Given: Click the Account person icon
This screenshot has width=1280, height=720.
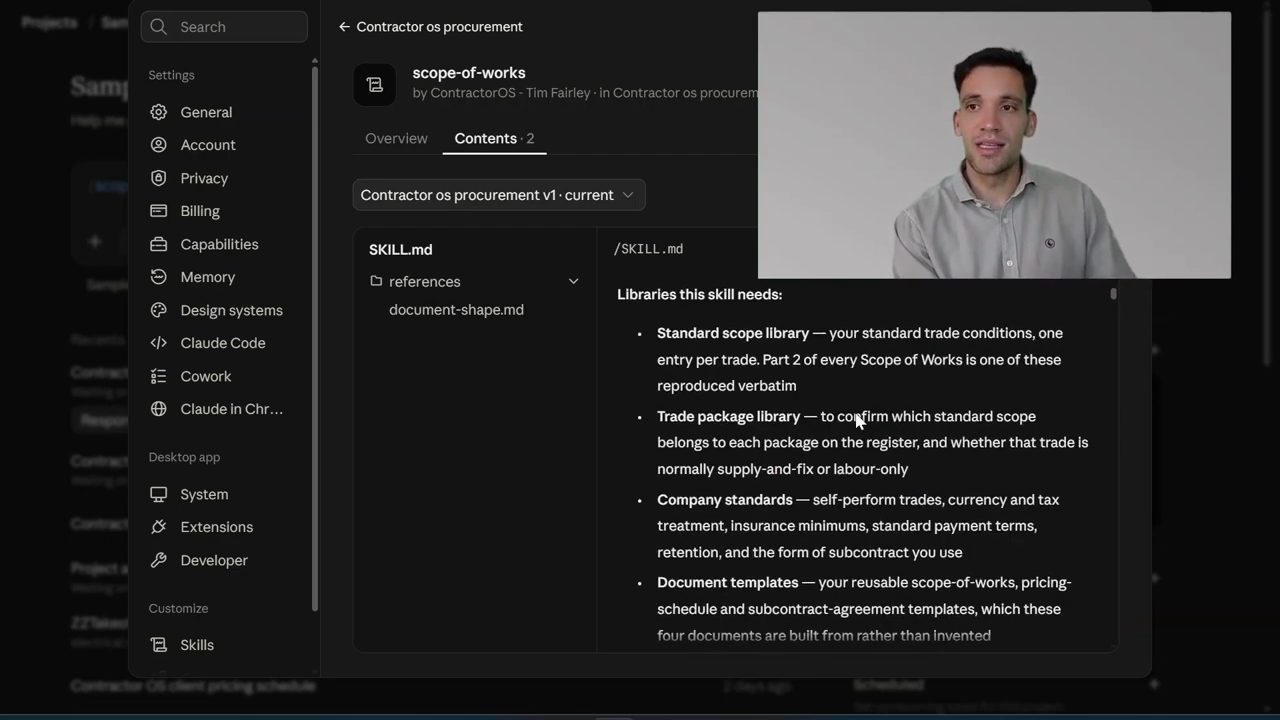Looking at the screenshot, I should 158,145.
